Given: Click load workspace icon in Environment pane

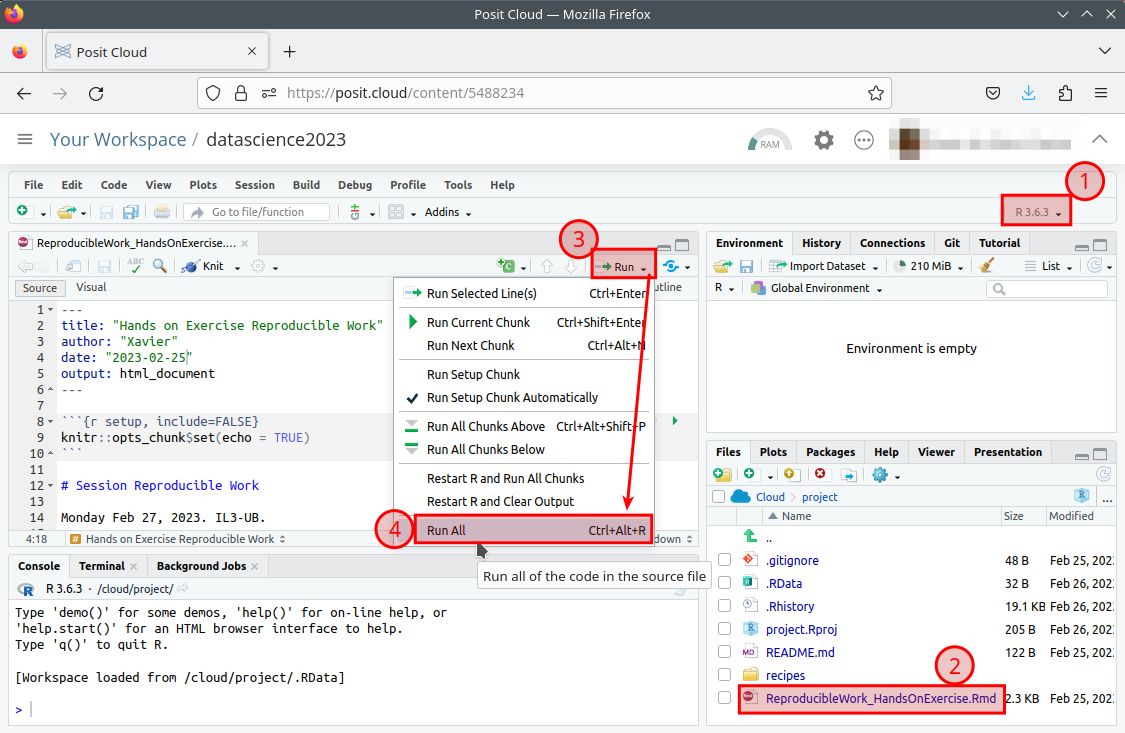Looking at the screenshot, I should tap(722, 266).
